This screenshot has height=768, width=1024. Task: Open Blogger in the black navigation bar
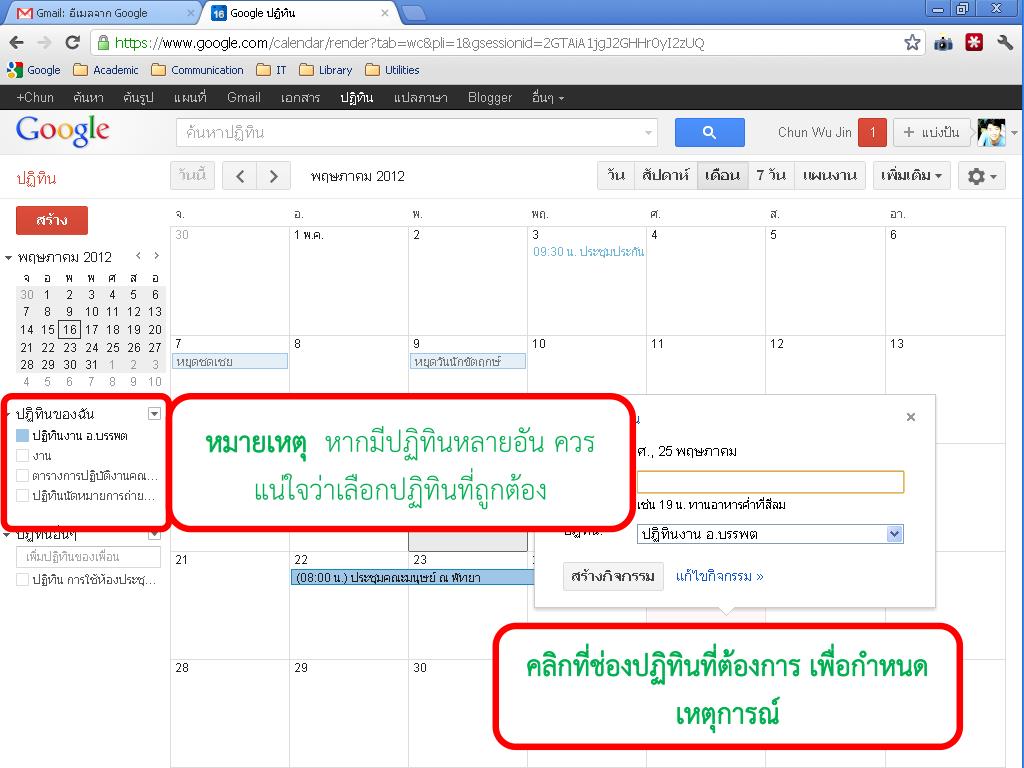(x=490, y=98)
